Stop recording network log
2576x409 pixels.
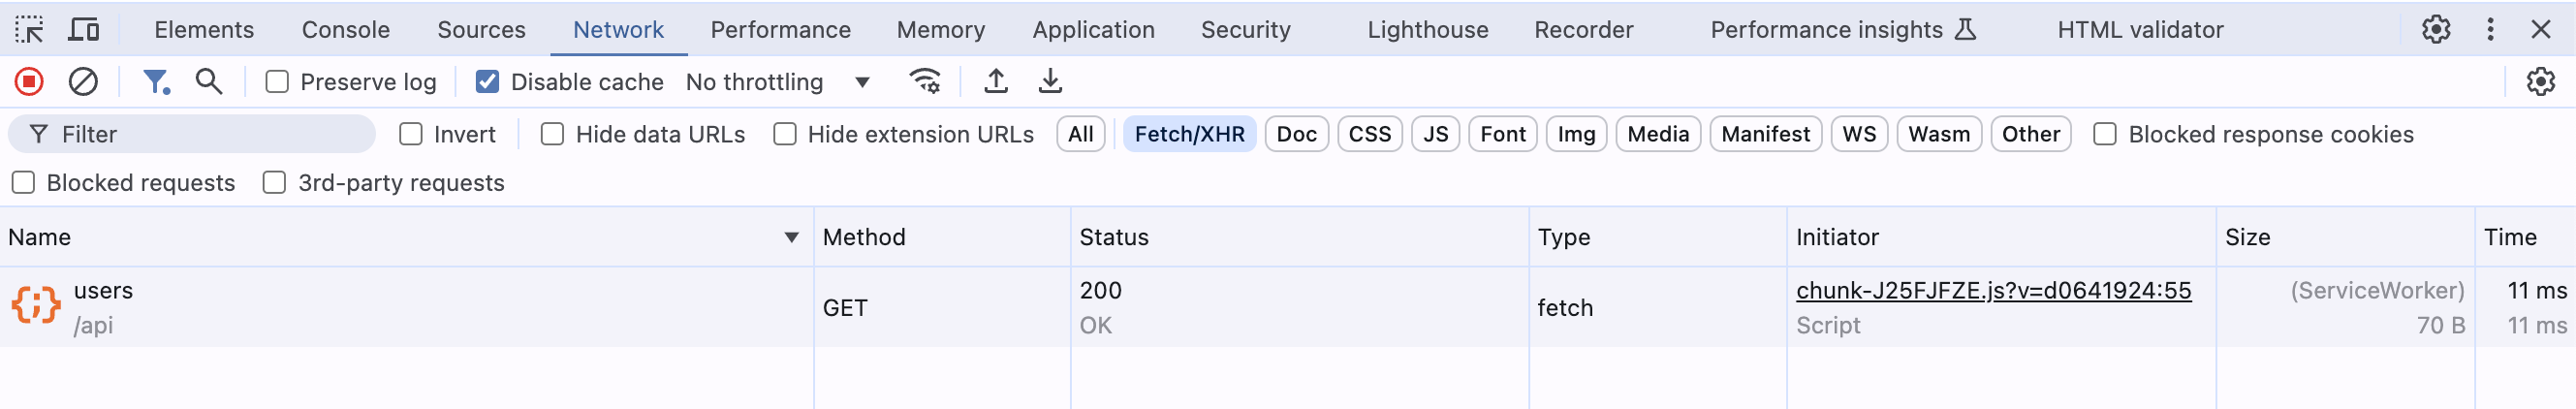[29, 82]
